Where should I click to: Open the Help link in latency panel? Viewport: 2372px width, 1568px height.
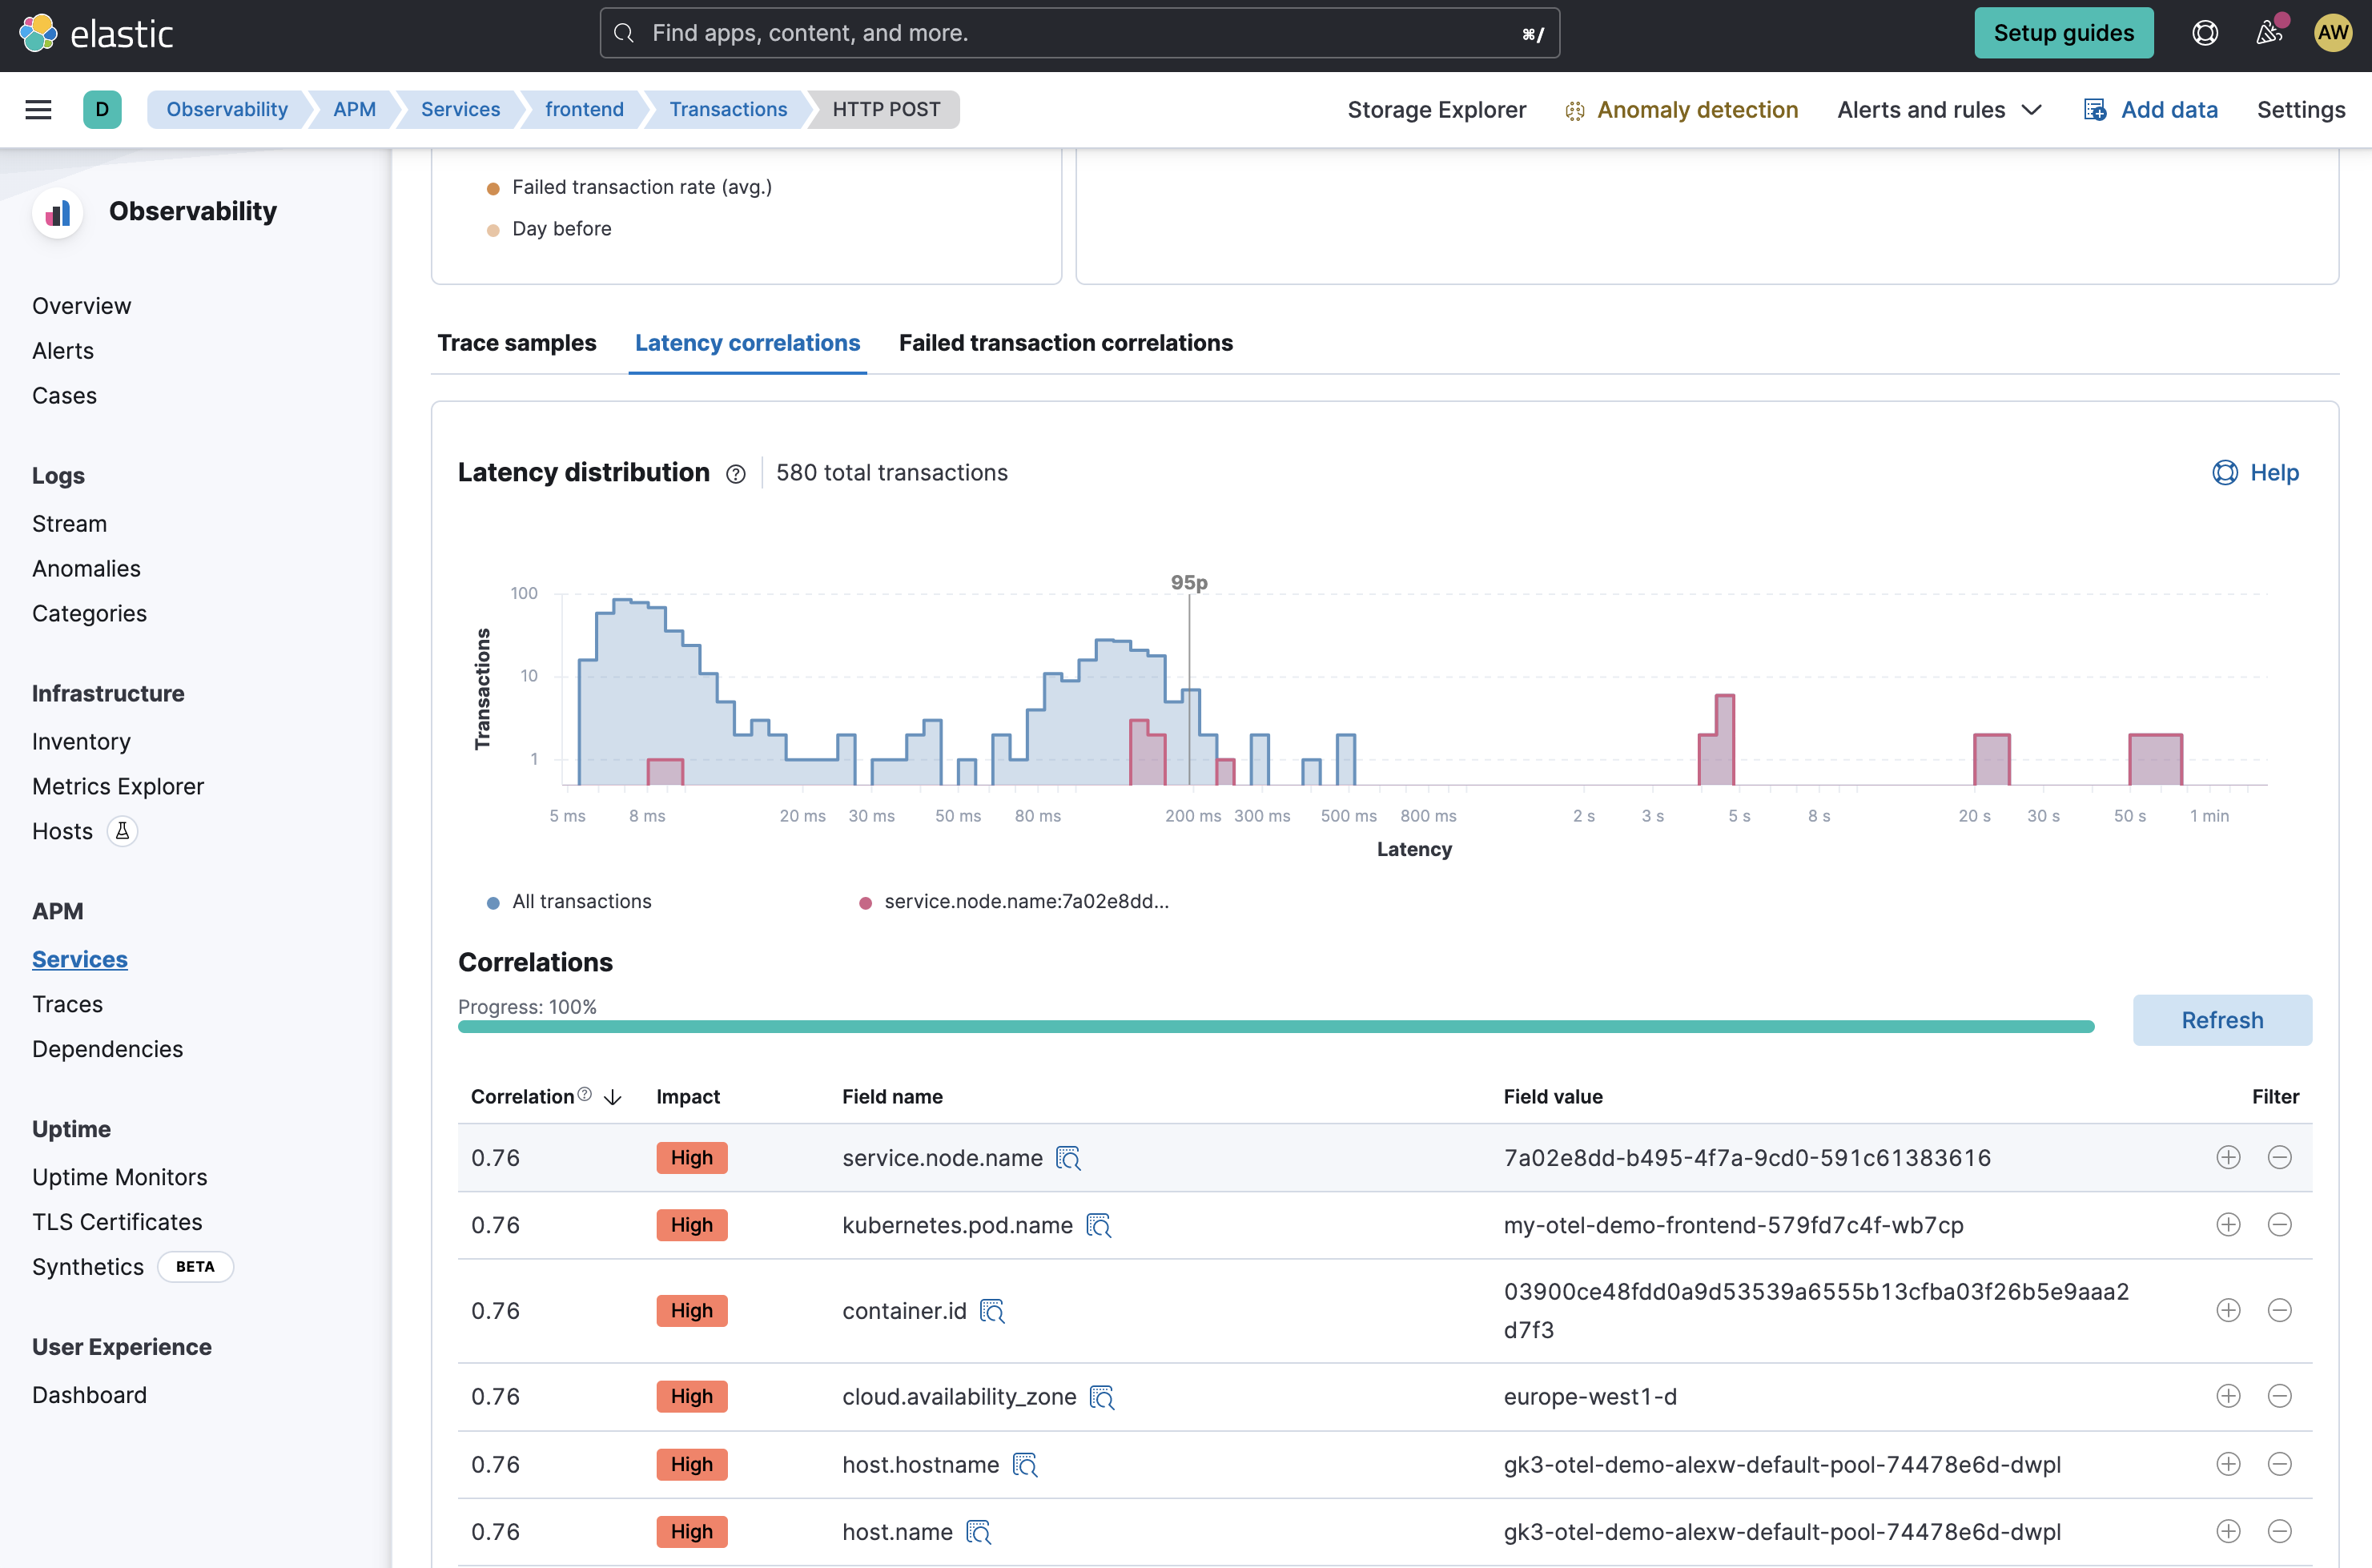2256,473
